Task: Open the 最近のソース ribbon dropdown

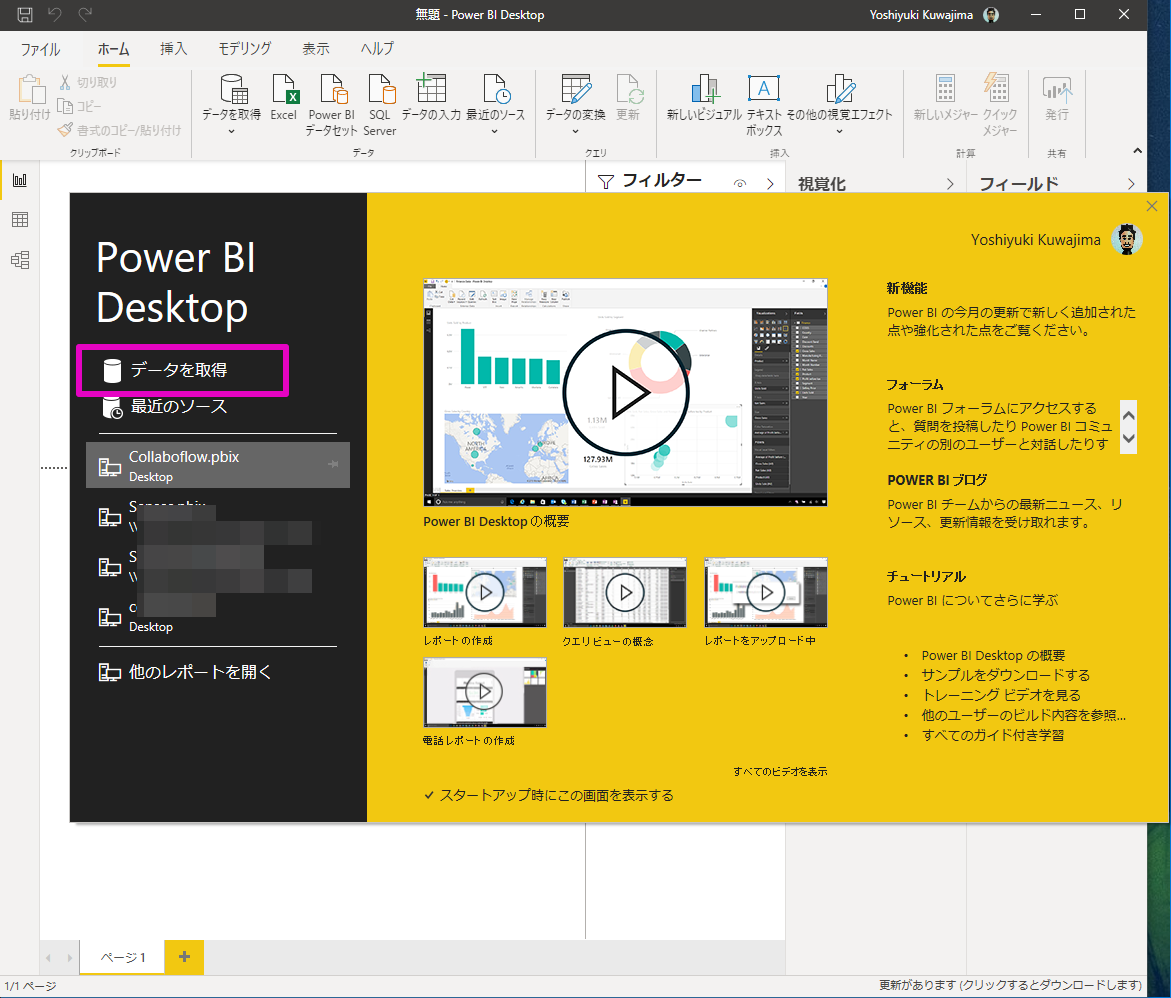Action: point(494,131)
